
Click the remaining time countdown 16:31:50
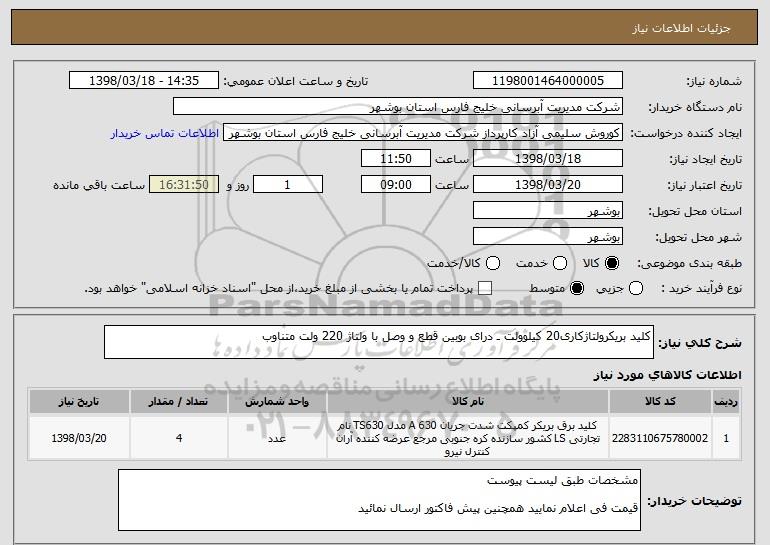pyautogui.click(x=184, y=185)
